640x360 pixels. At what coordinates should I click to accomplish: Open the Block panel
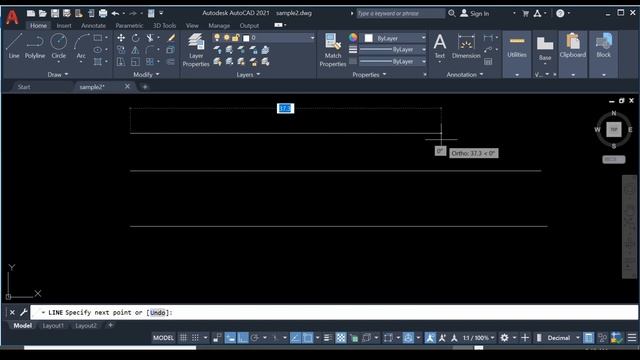point(603,53)
